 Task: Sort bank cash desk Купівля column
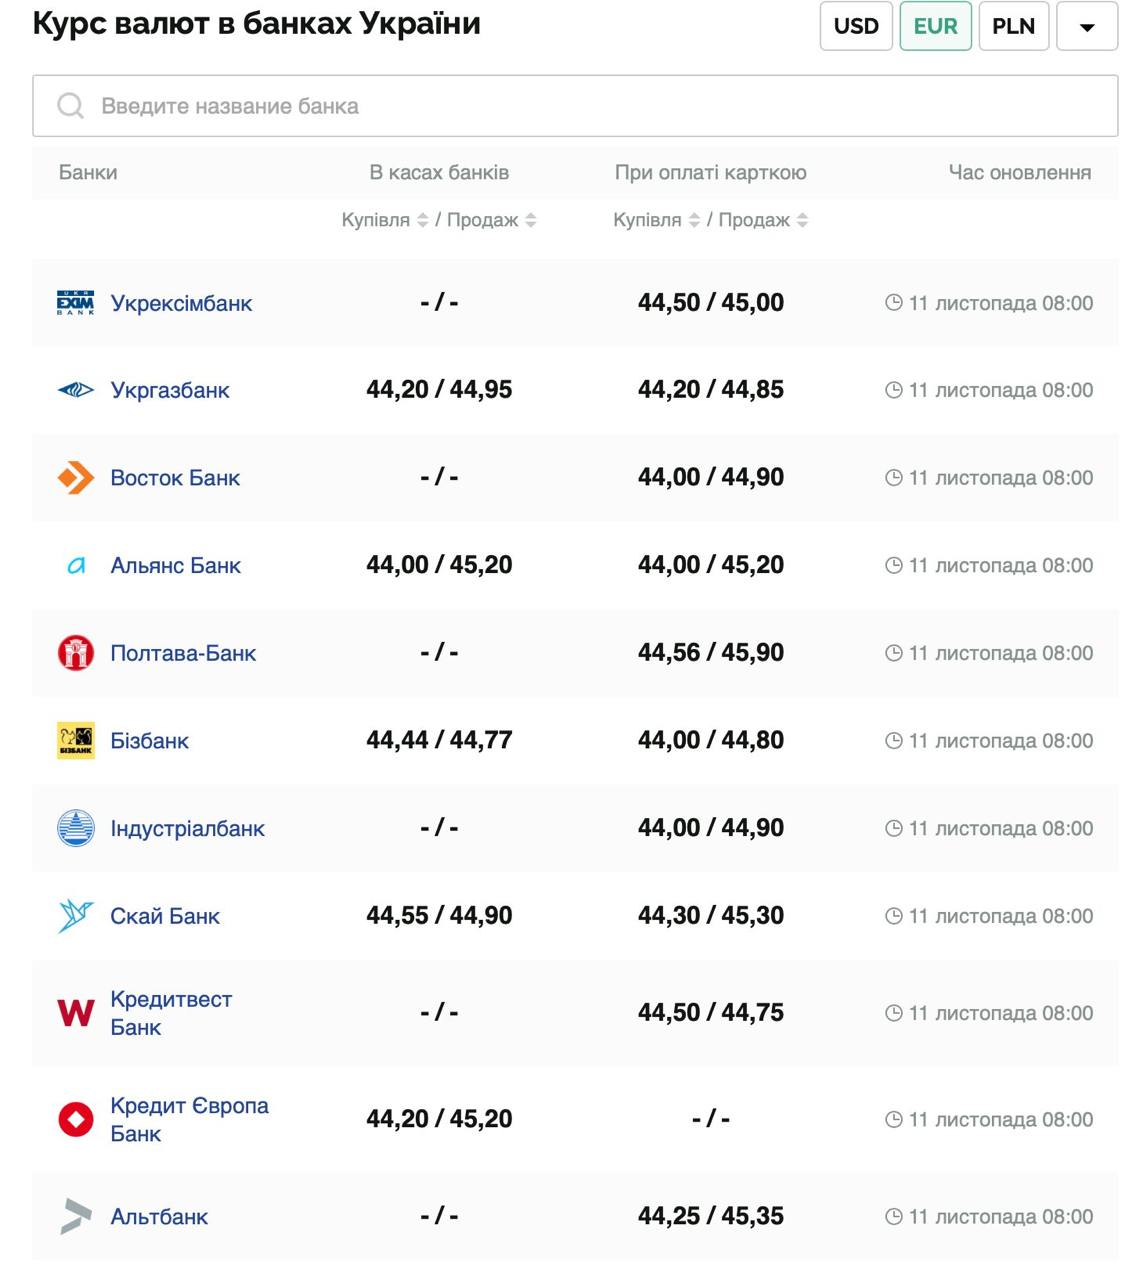(423, 220)
